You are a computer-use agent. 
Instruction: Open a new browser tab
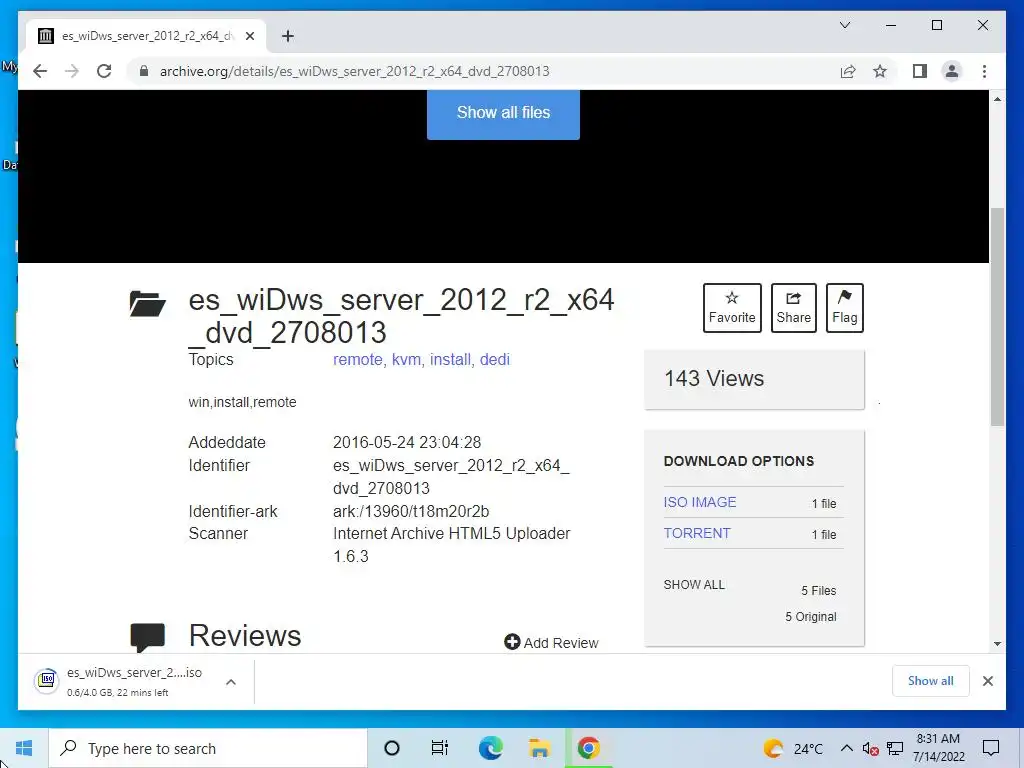(x=287, y=36)
